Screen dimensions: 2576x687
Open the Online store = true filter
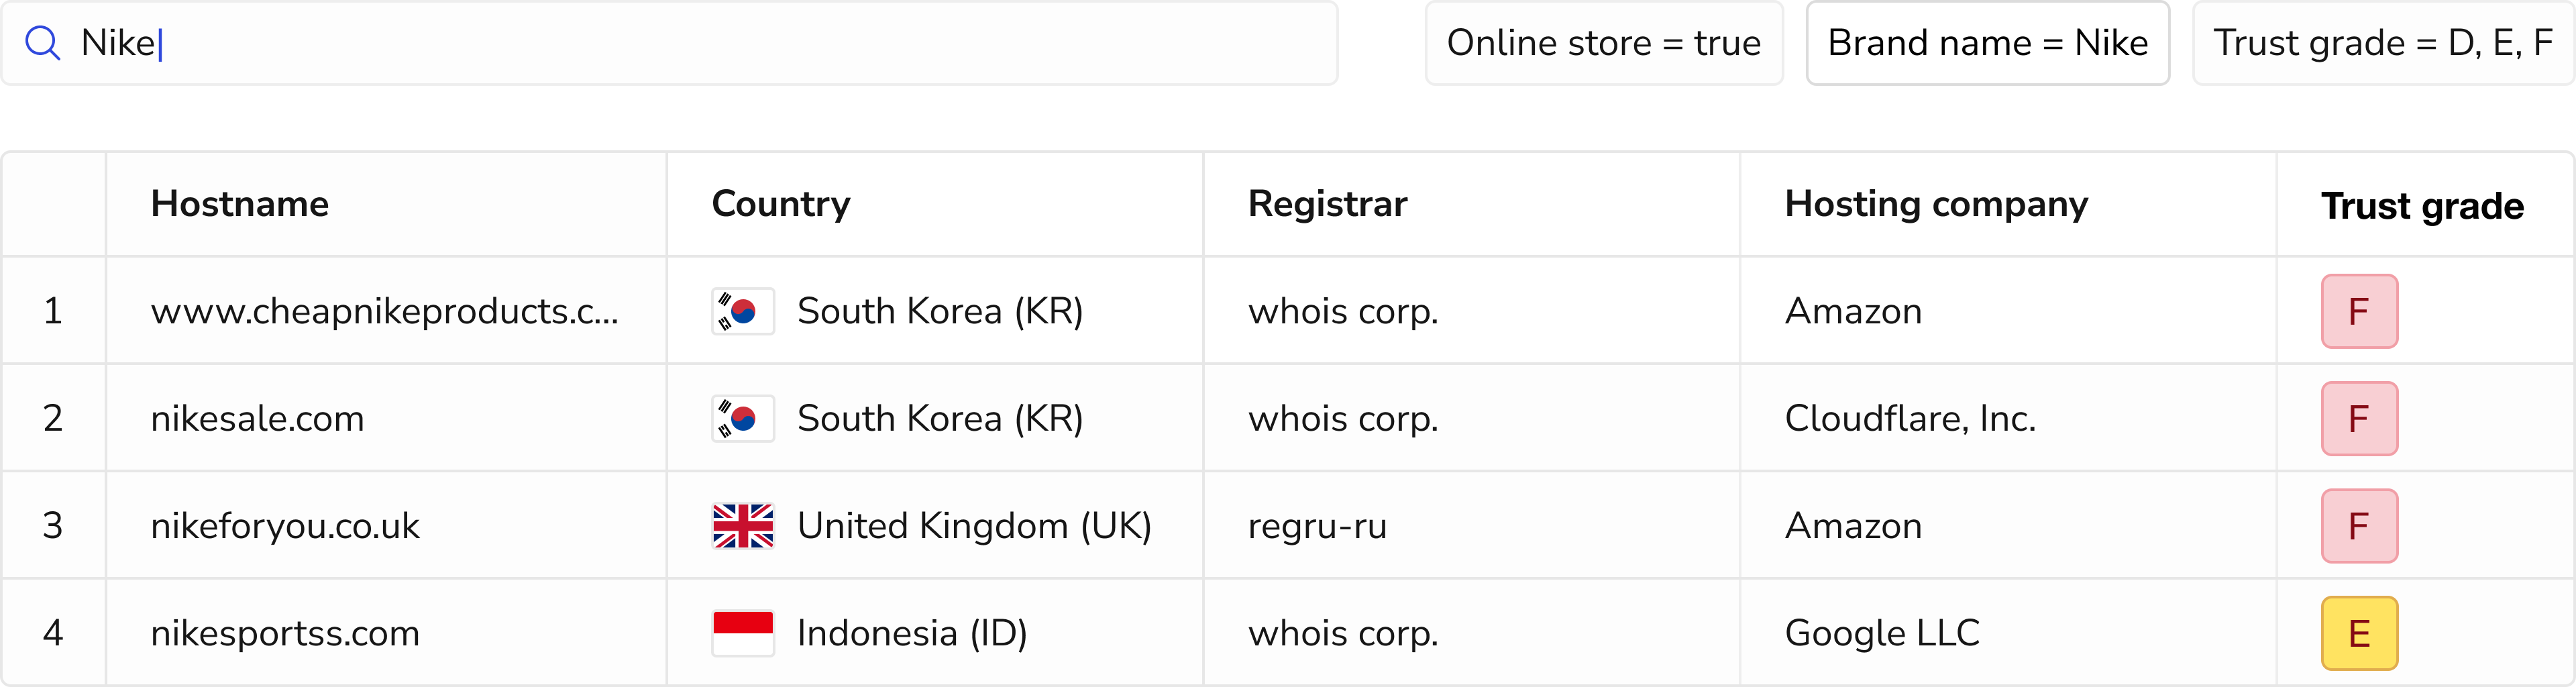click(1603, 43)
